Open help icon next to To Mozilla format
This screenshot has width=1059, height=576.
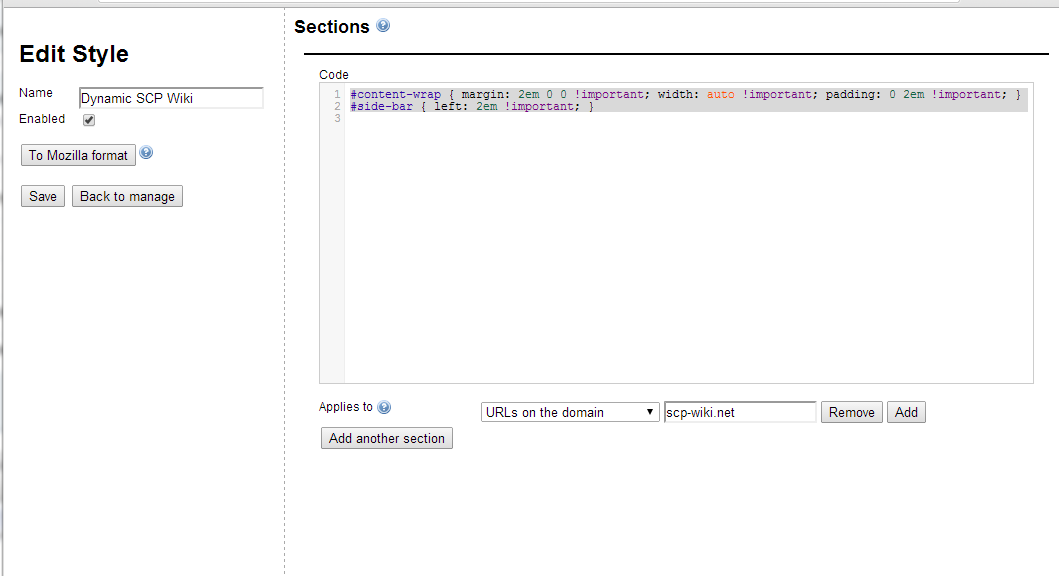[x=146, y=153]
